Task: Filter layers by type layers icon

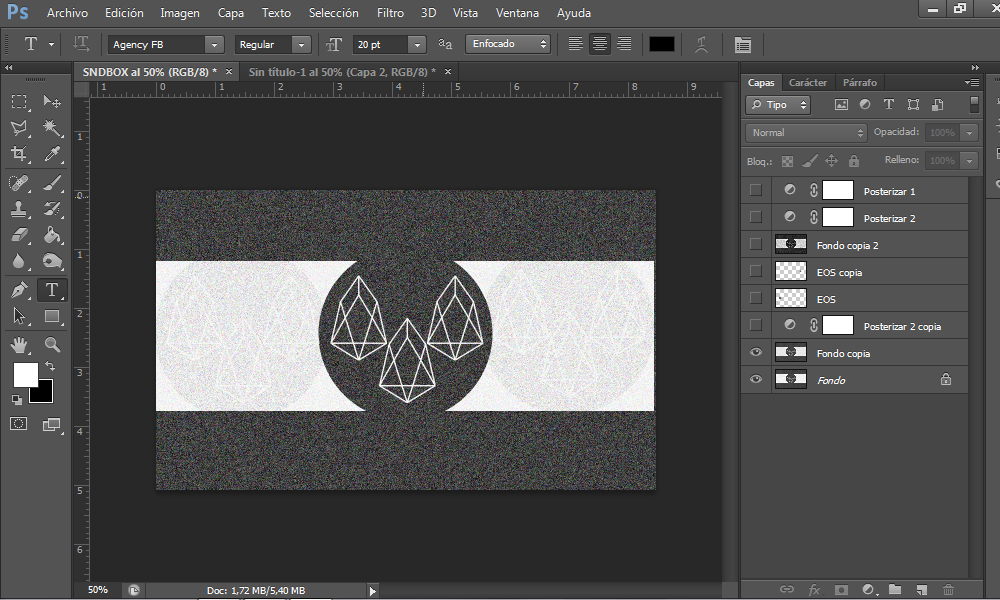Action: coord(888,105)
